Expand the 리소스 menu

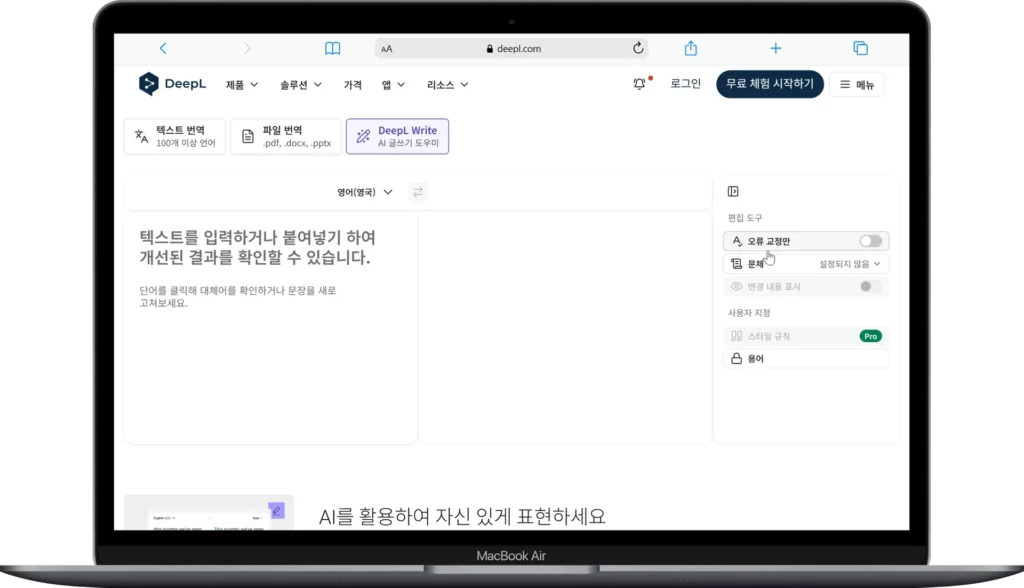[x=447, y=85]
